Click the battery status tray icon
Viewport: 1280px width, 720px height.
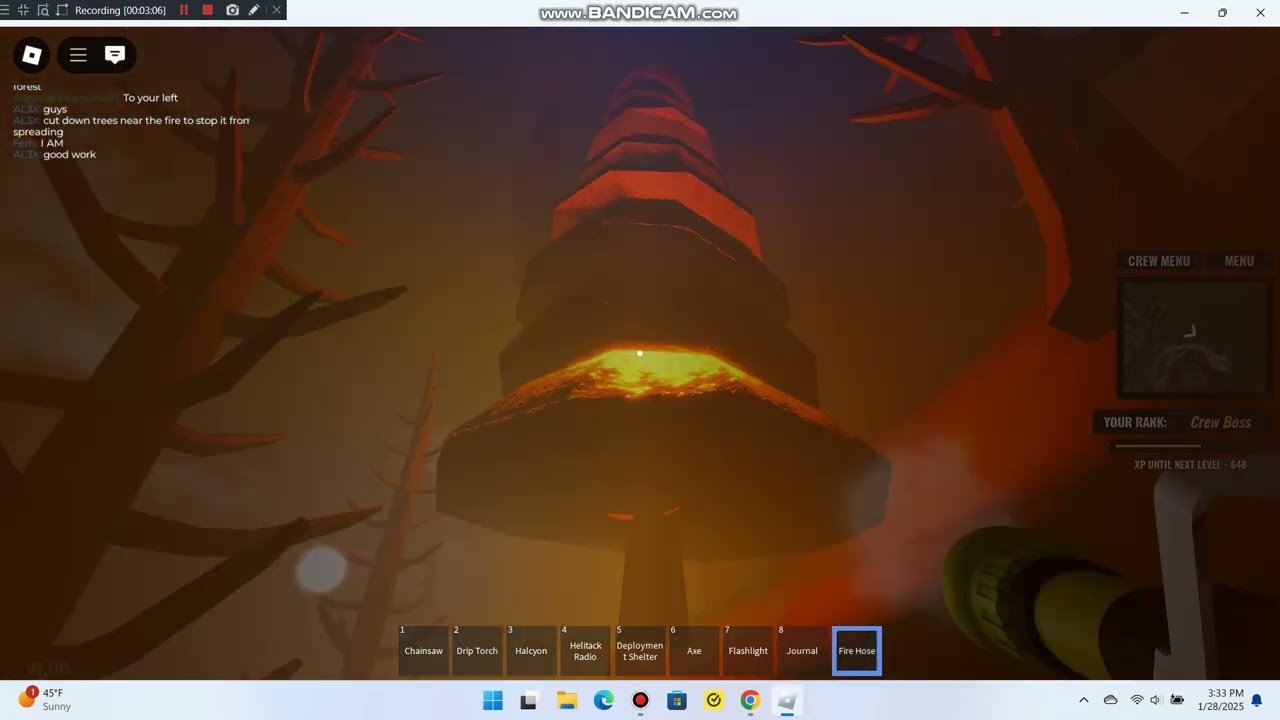1177,700
